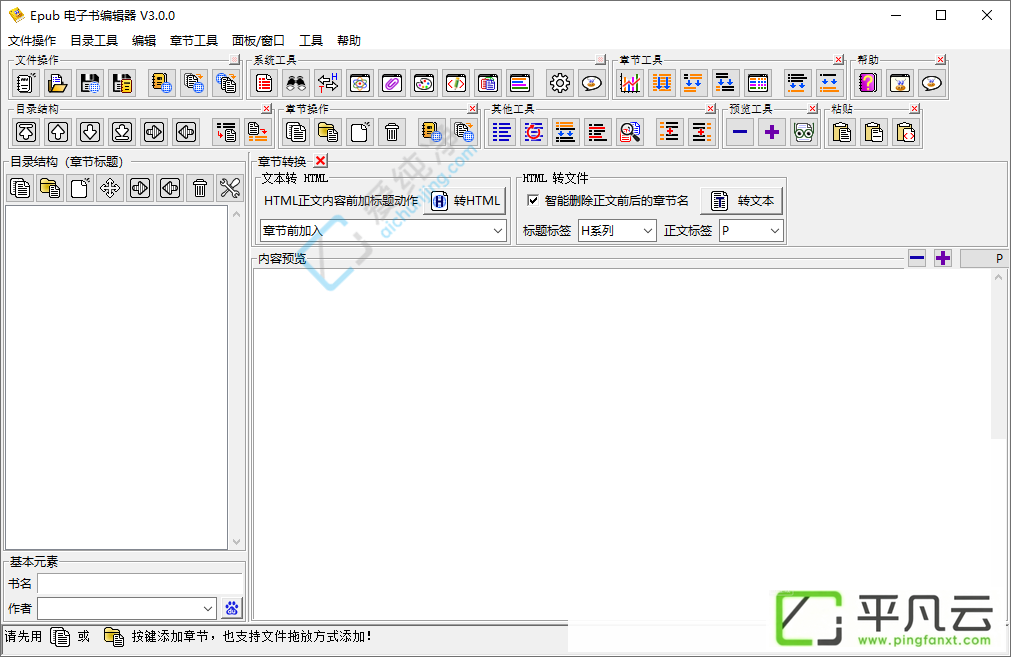Screen dimensions: 1011x657
Task: Expand the 作者 combo box
Action: (x=208, y=608)
